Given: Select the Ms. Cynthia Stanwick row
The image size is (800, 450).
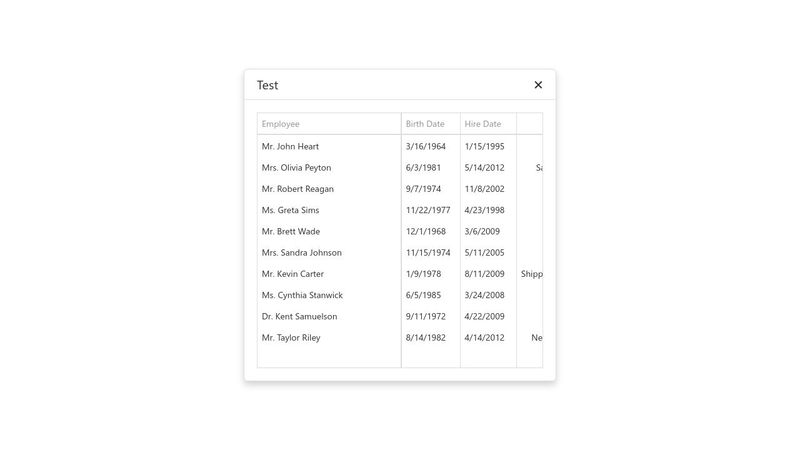Looking at the screenshot, I should point(400,295).
